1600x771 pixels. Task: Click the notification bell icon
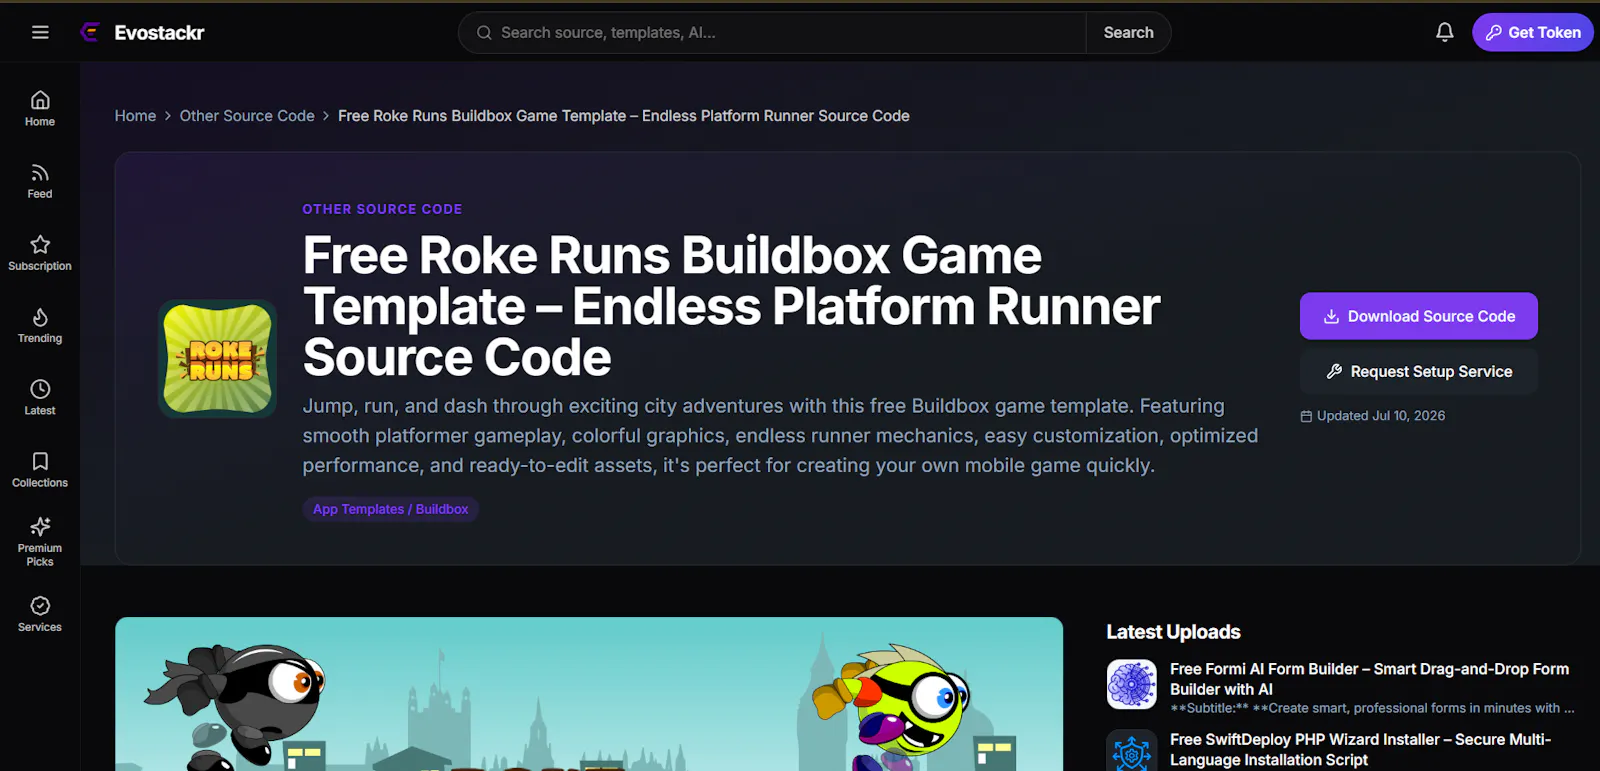click(1444, 32)
